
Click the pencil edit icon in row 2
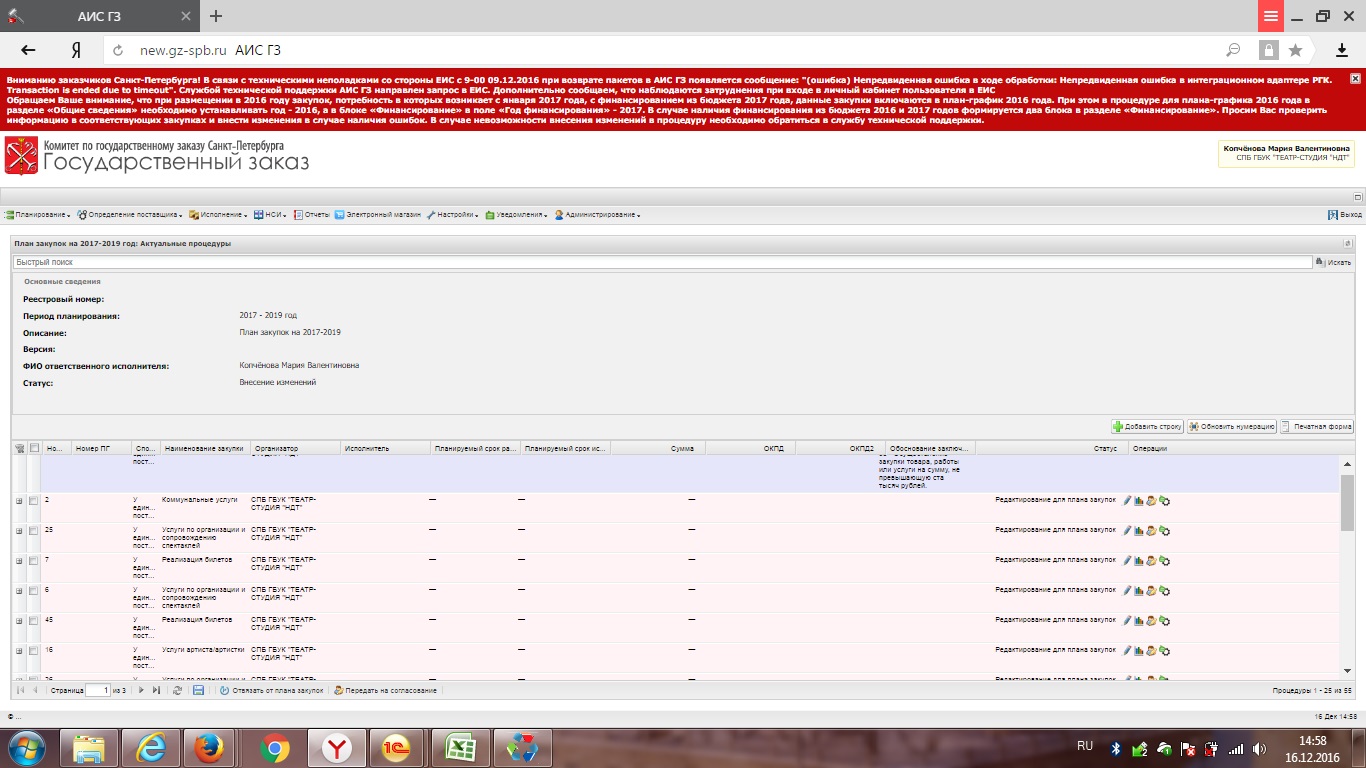click(x=1127, y=501)
